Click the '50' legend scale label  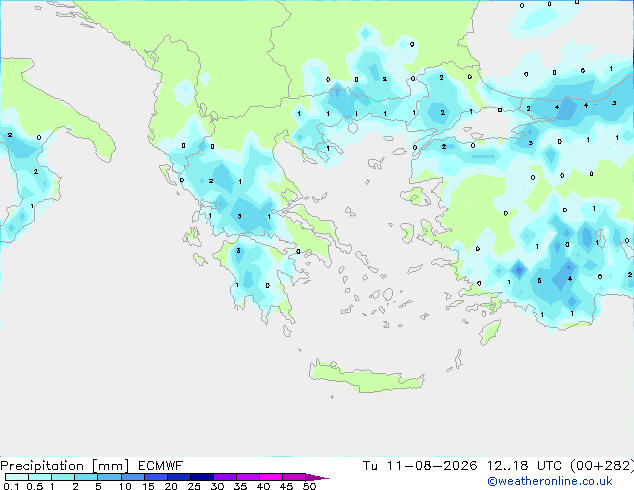coord(310,486)
